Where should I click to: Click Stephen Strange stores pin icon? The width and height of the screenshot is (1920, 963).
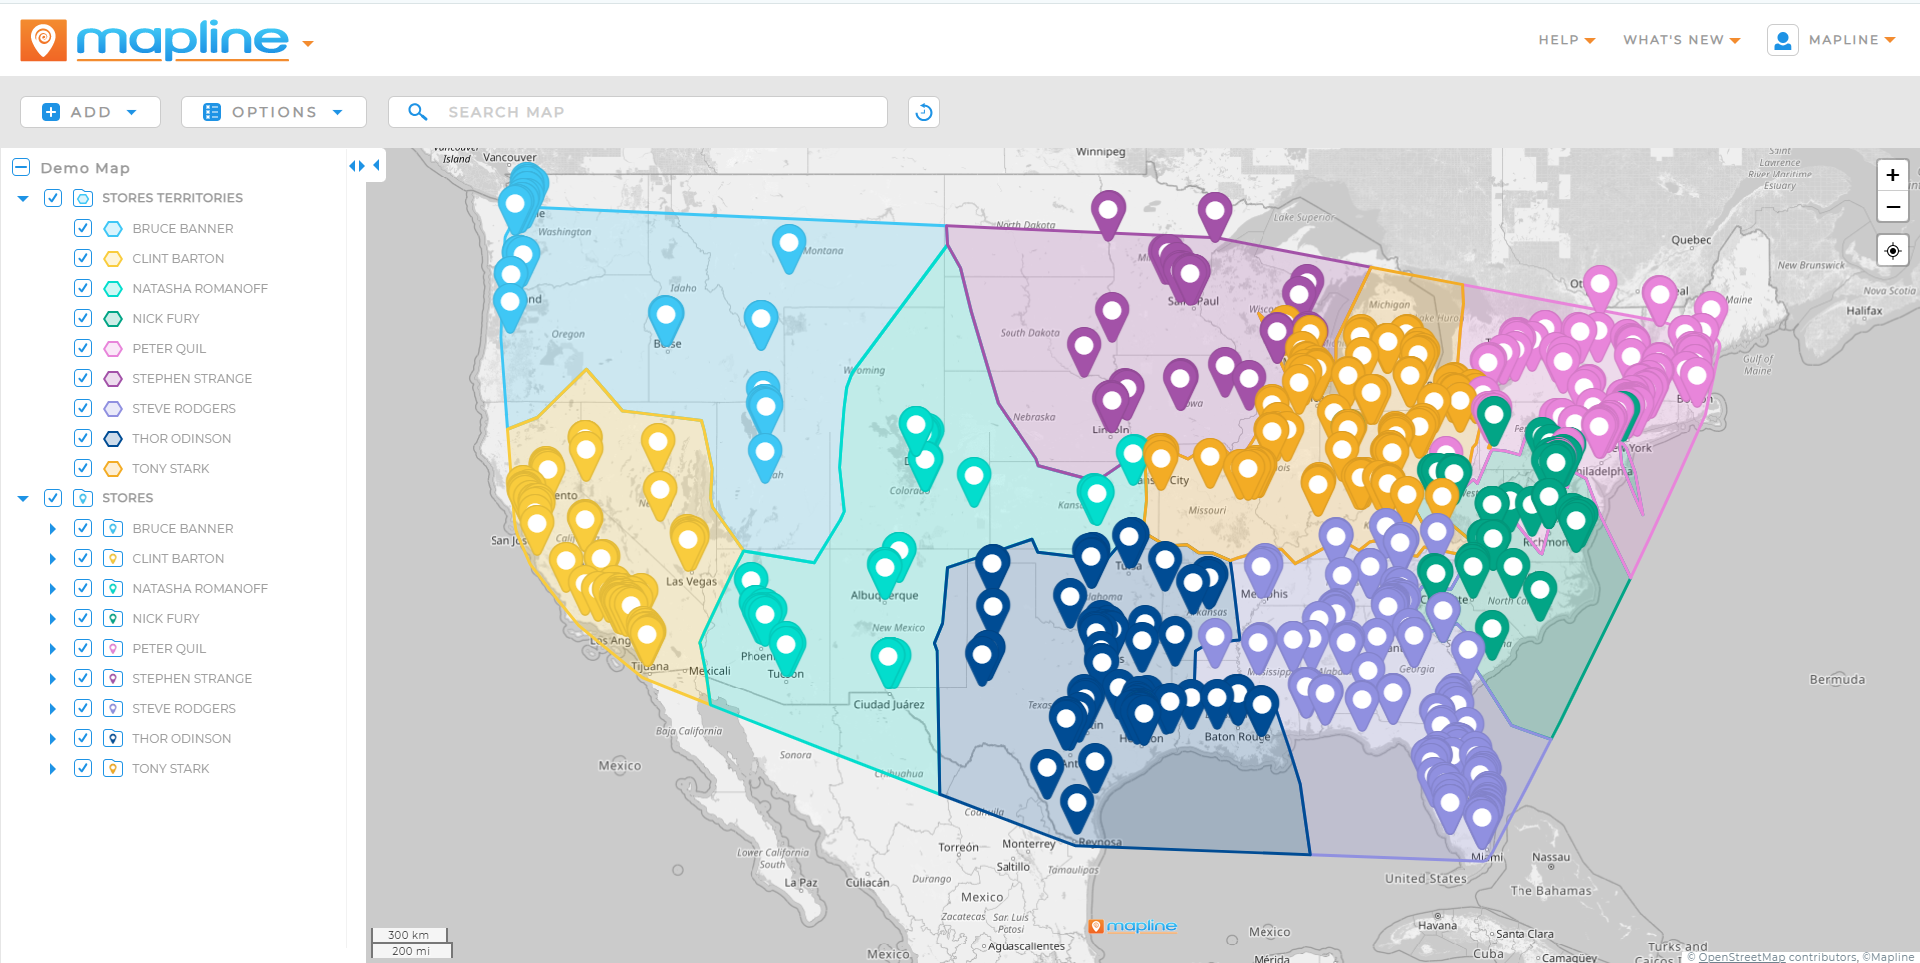point(113,678)
